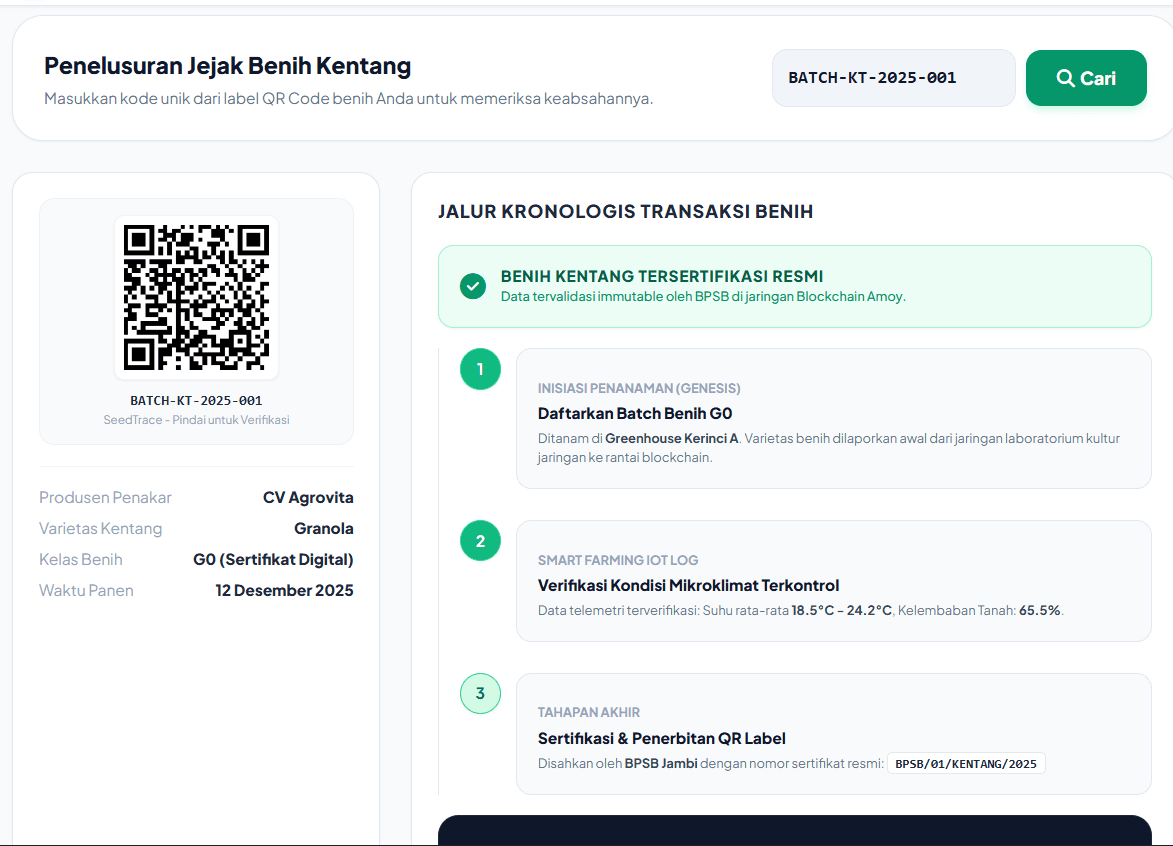Click the 65.5% soil humidity value

pyautogui.click(x=1040, y=610)
